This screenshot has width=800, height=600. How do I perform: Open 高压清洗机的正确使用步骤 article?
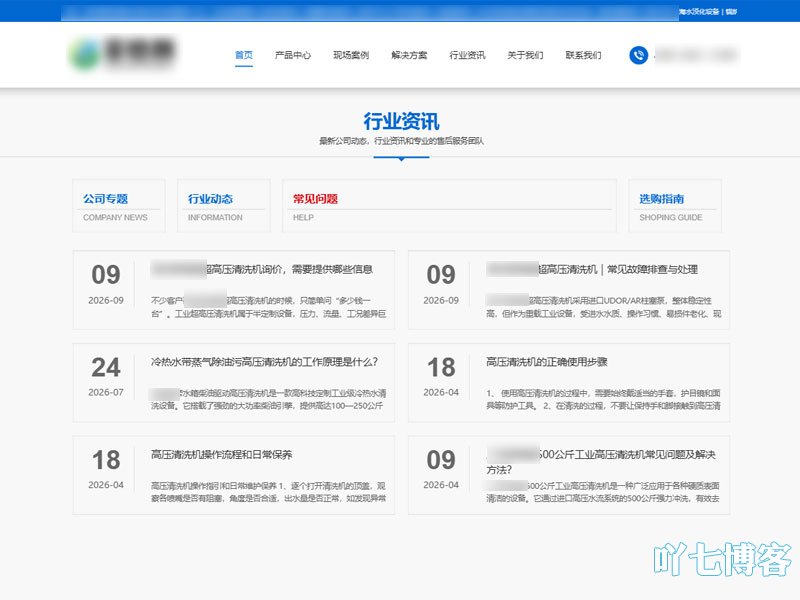click(x=546, y=362)
